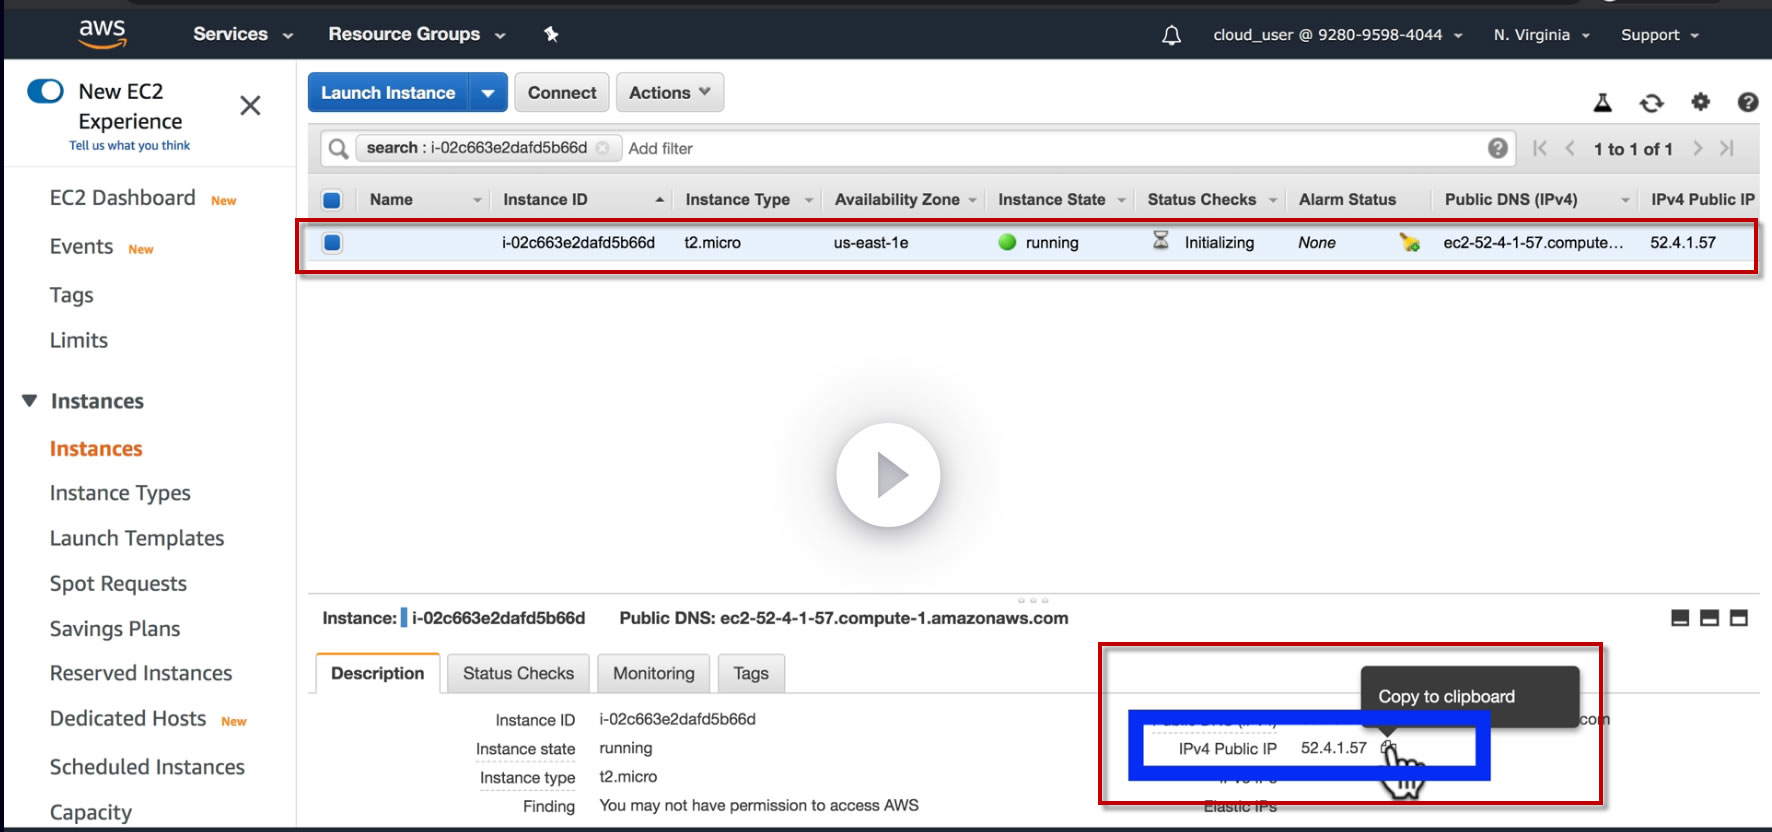Open the Resource Groups dropdown
Image resolution: width=1772 pixels, height=832 pixels.
pos(417,34)
